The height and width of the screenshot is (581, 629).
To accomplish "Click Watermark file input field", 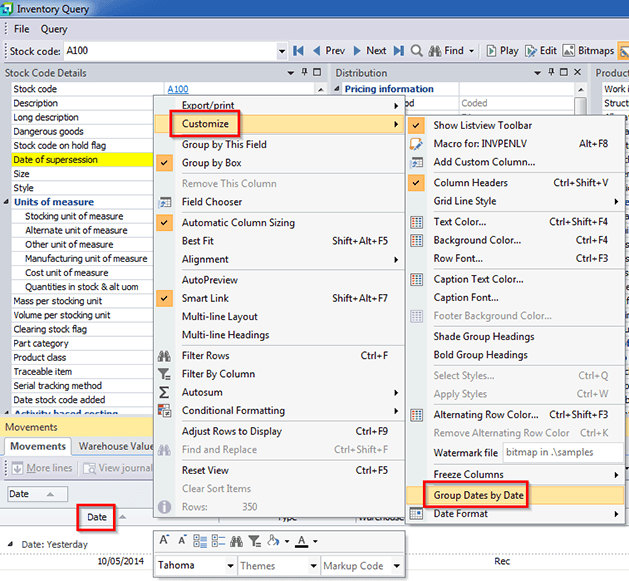I will point(563,453).
